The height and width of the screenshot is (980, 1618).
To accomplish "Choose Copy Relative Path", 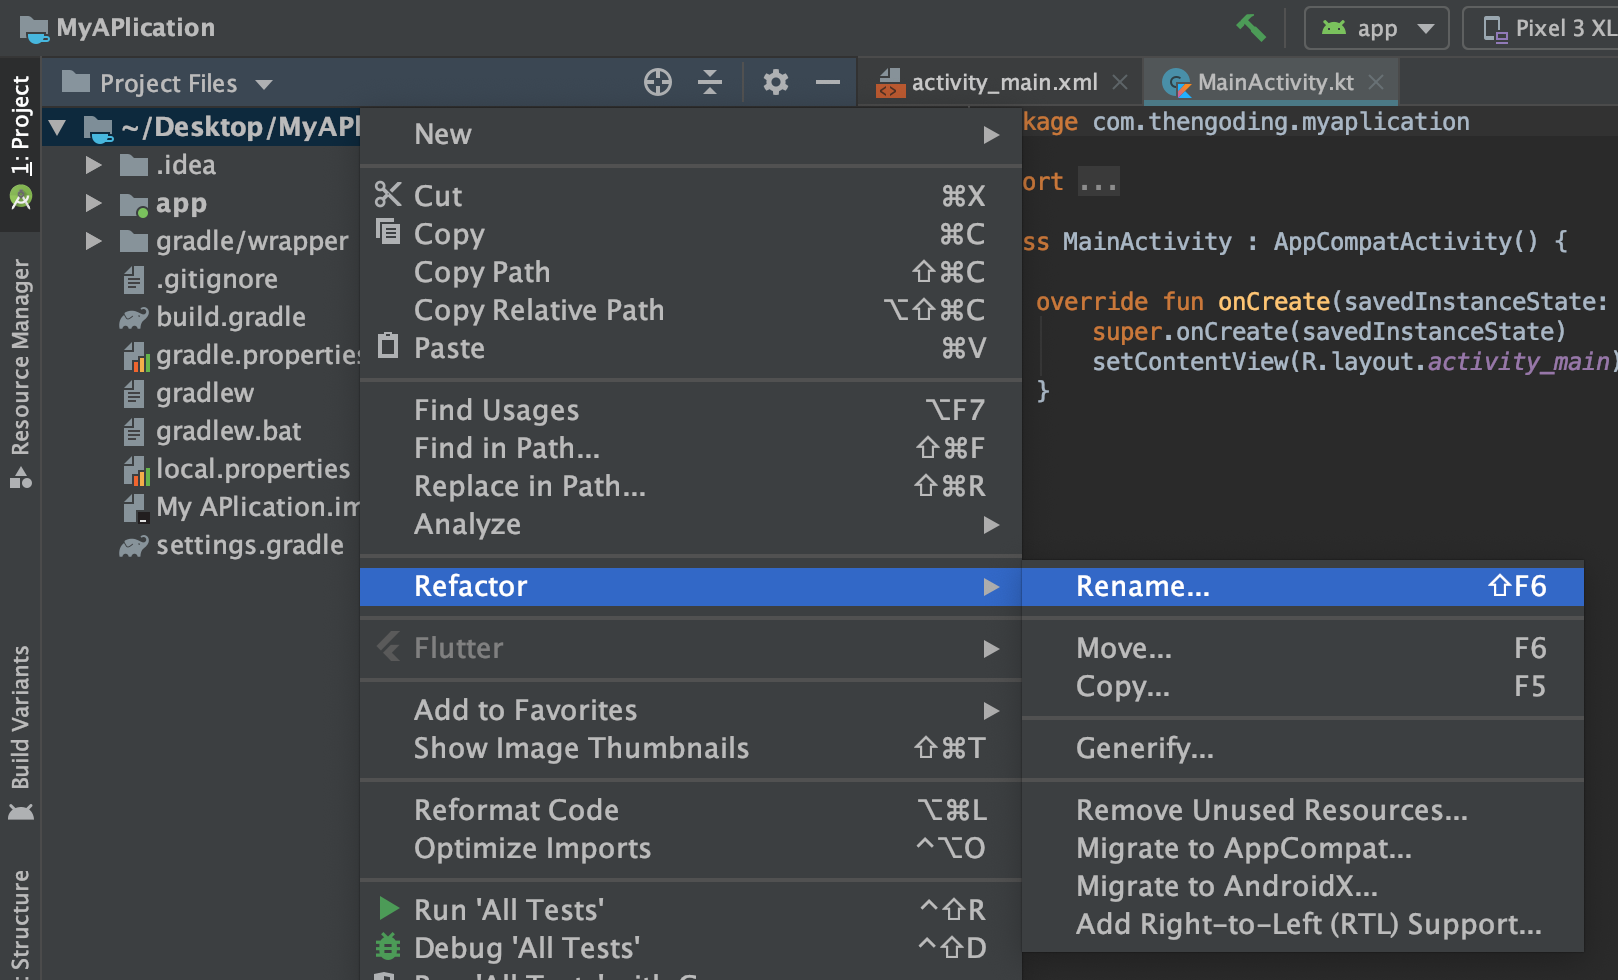I will point(690,310).
